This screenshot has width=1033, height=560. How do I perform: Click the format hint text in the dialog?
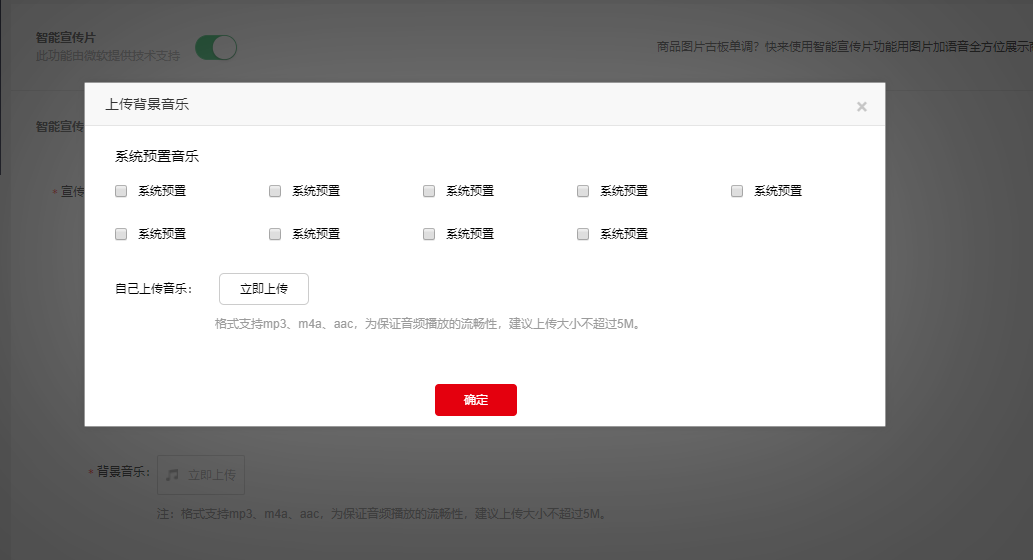[x=429, y=323]
